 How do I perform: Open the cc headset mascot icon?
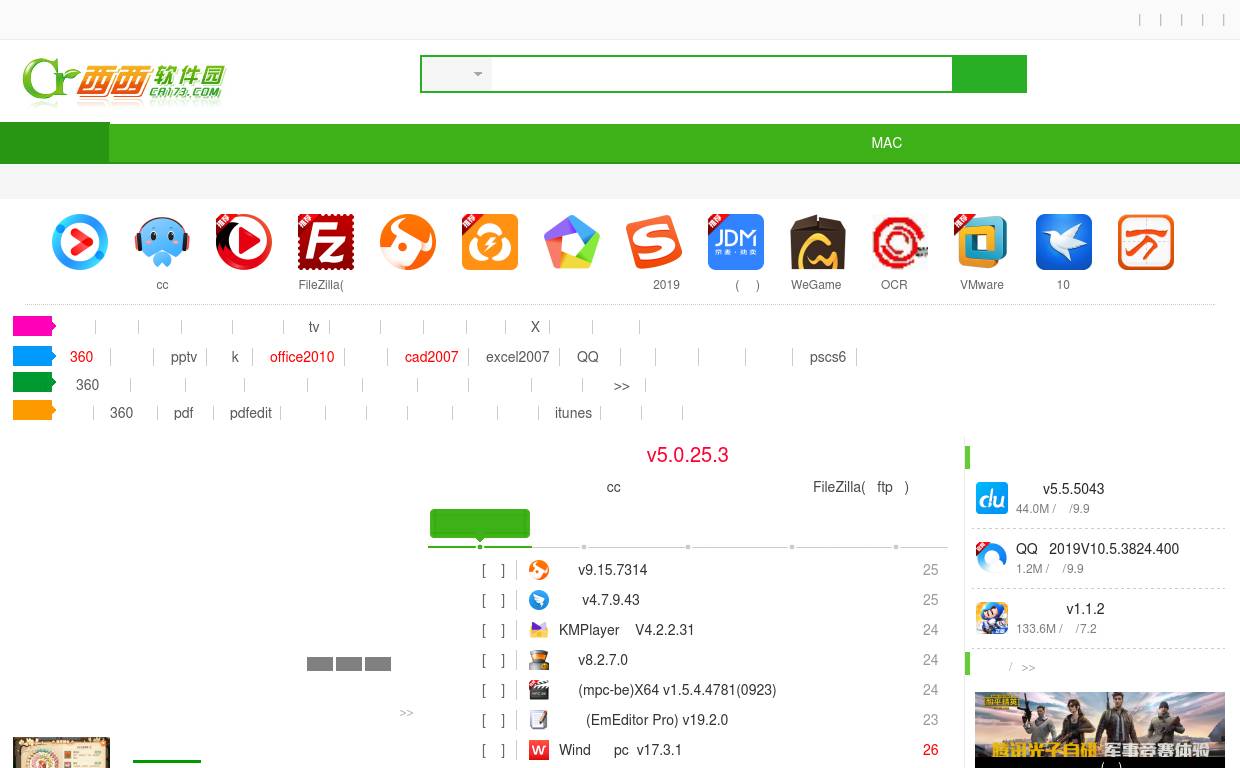tap(162, 242)
